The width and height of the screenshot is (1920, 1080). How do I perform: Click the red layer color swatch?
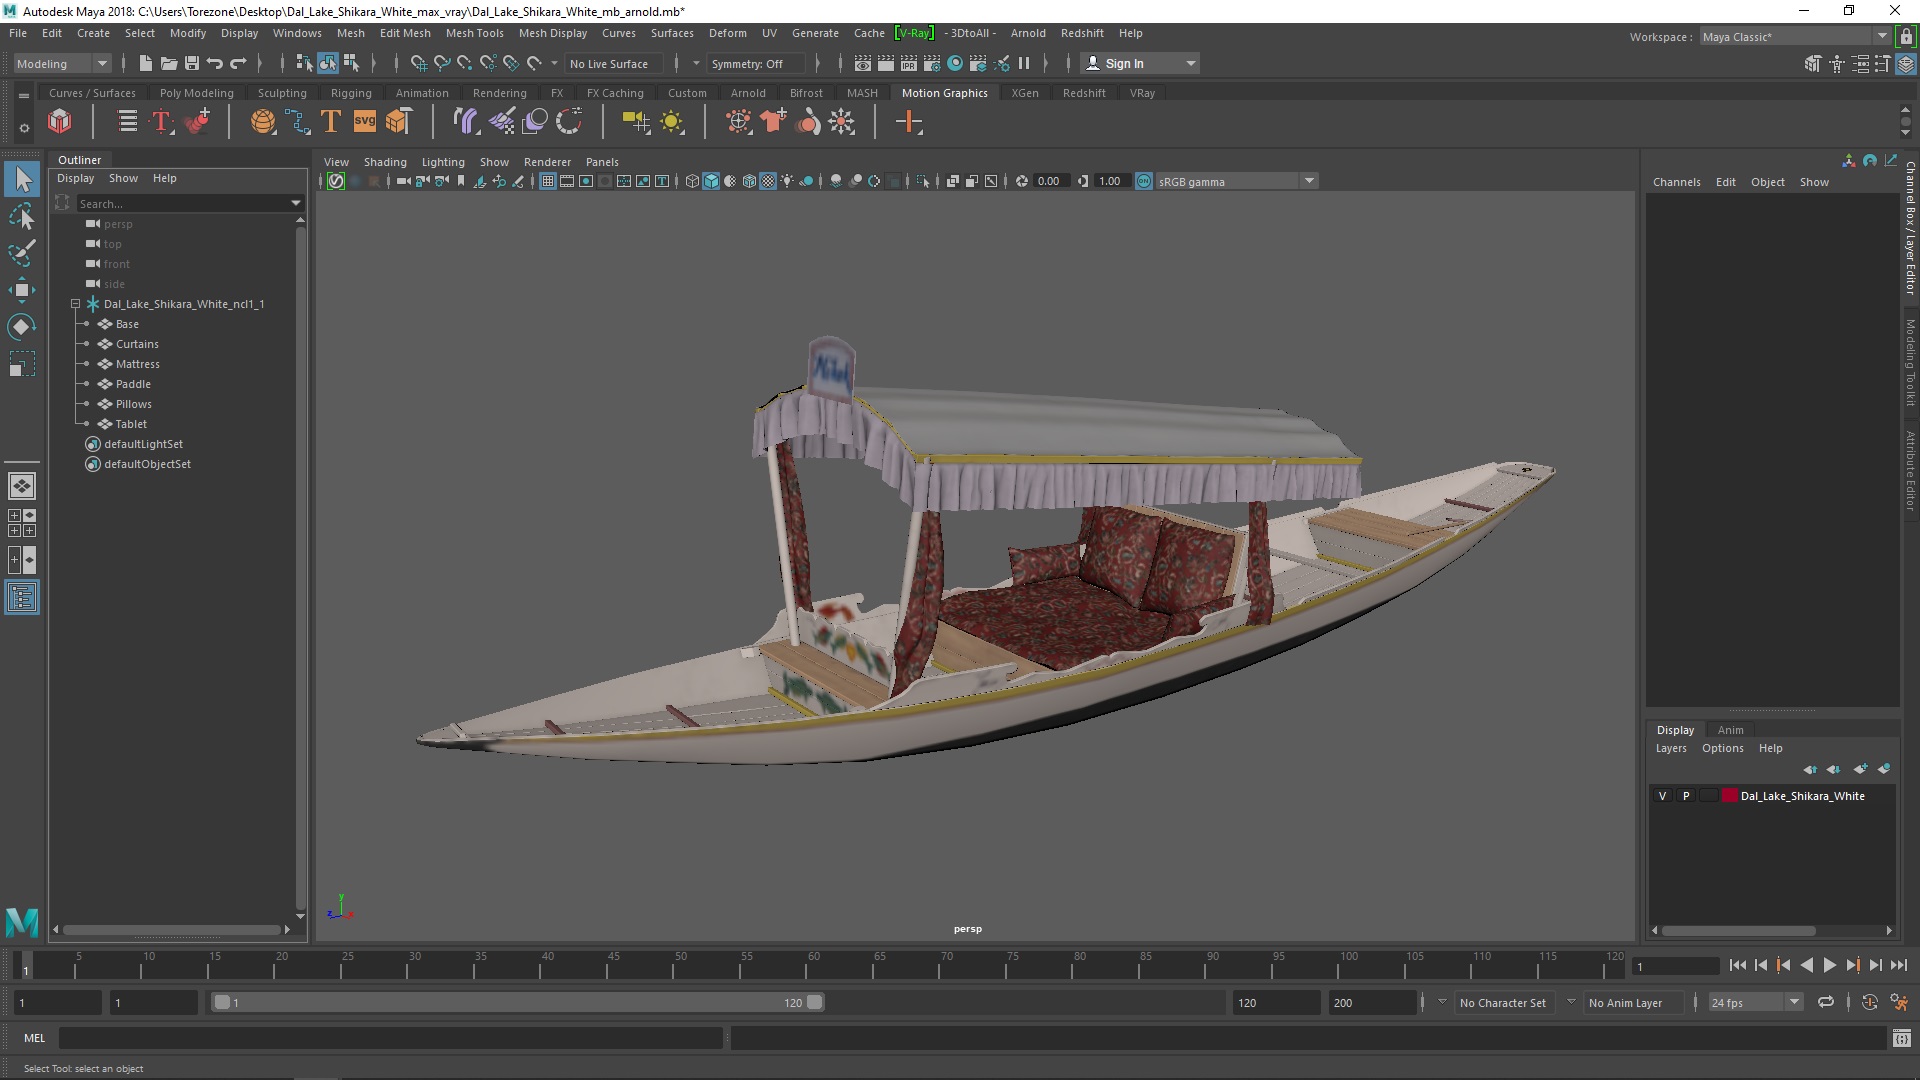pos(1729,796)
